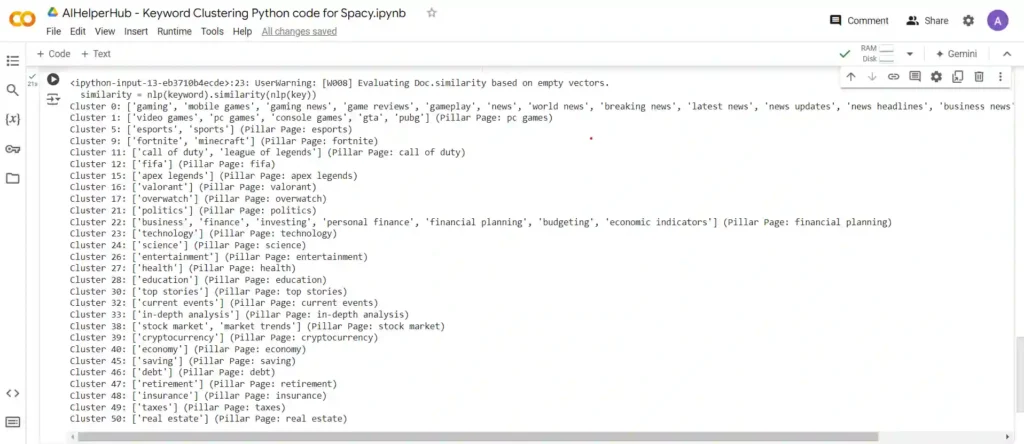Image resolution: width=1024 pixels, height=444 pixels.
Task: Open the File menu
Action: tap(54, 31)
